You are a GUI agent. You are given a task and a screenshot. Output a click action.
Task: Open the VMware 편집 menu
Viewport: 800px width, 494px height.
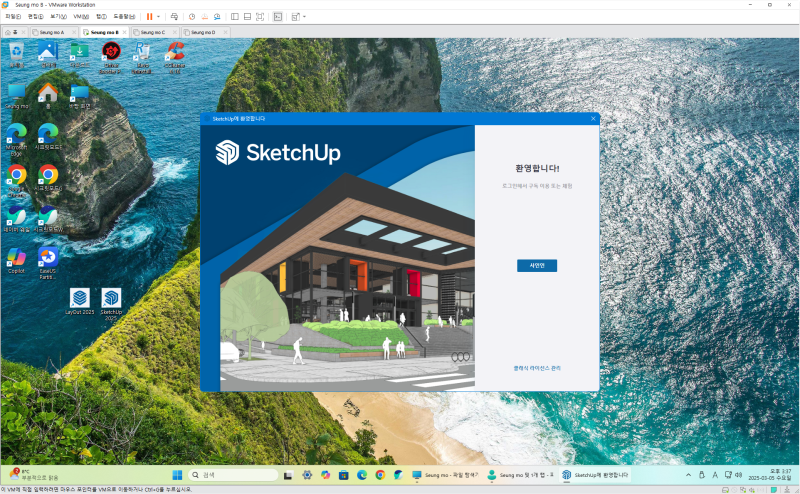pos(36,17)
